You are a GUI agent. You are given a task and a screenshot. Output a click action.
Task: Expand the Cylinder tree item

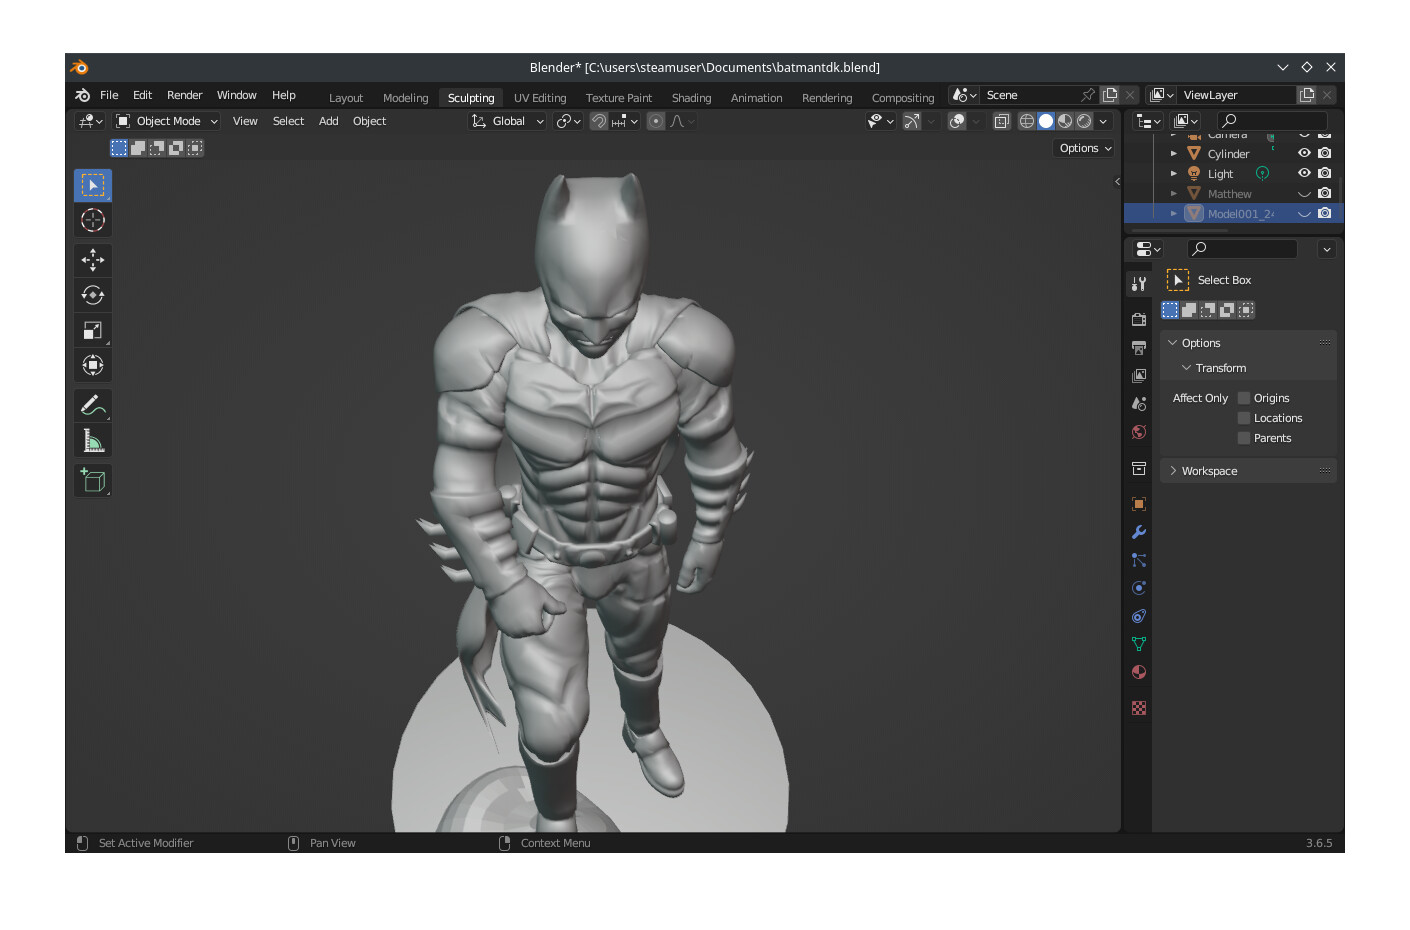pos(1174,154)
